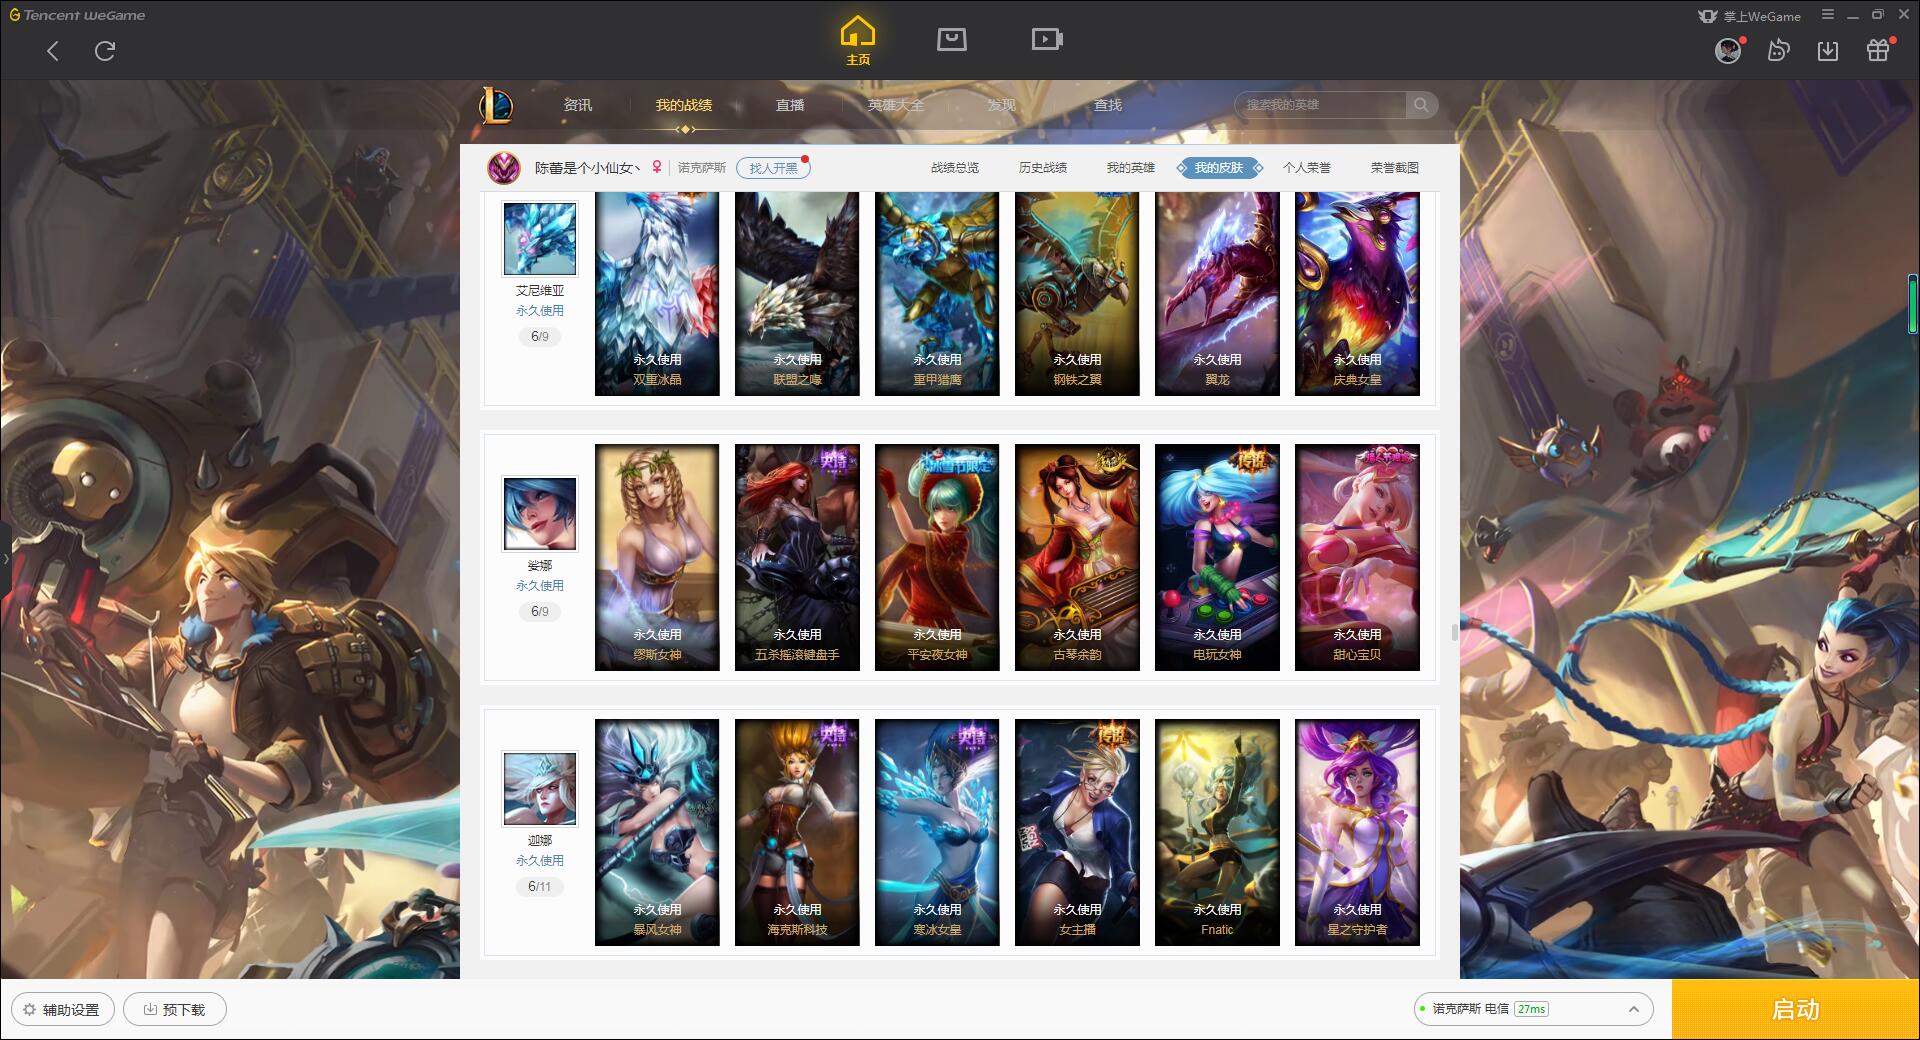Open the 我的英雄 sub-tab
Image resolution: width=1920 pixels, height=1040 pixels.
1131,168
